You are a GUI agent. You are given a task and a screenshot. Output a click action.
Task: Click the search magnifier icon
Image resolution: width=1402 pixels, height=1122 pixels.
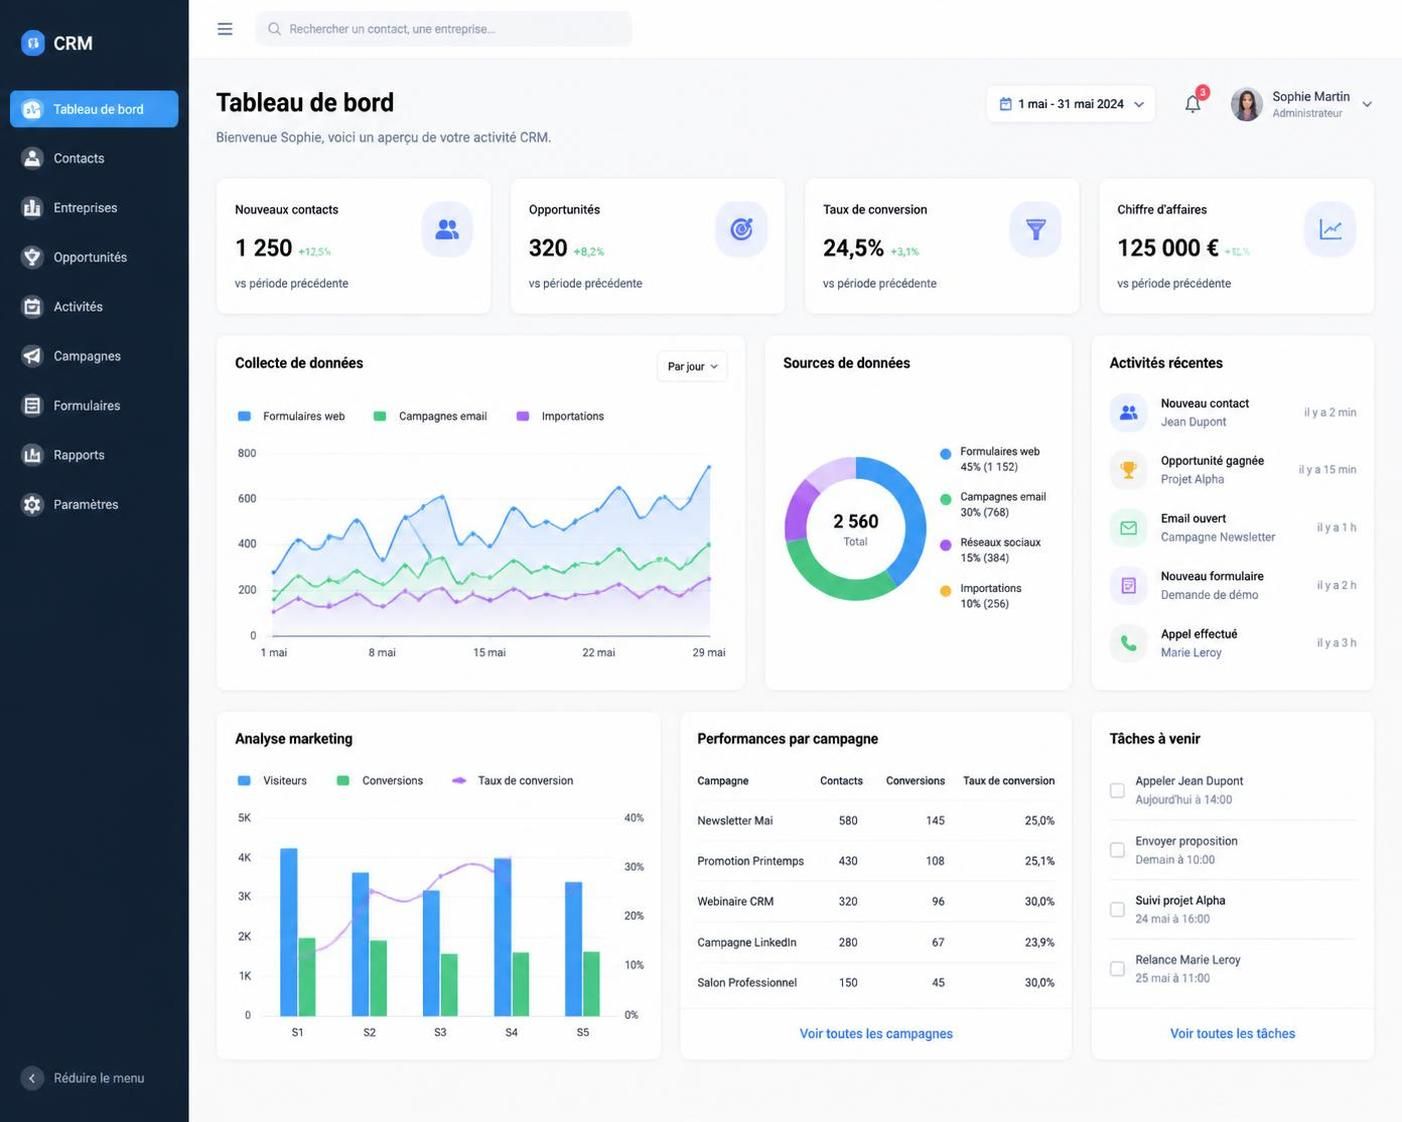point(274,29)
